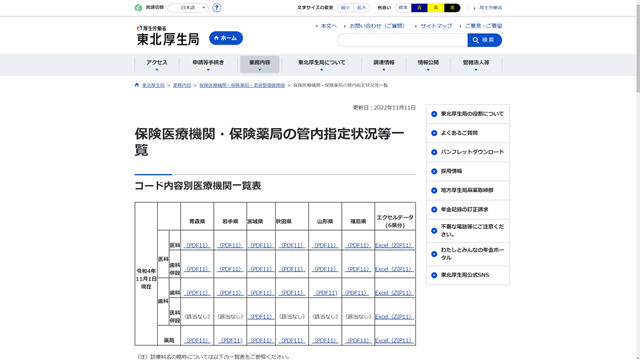Click the 業務内容 breadcrumb link

click(182, 85)
